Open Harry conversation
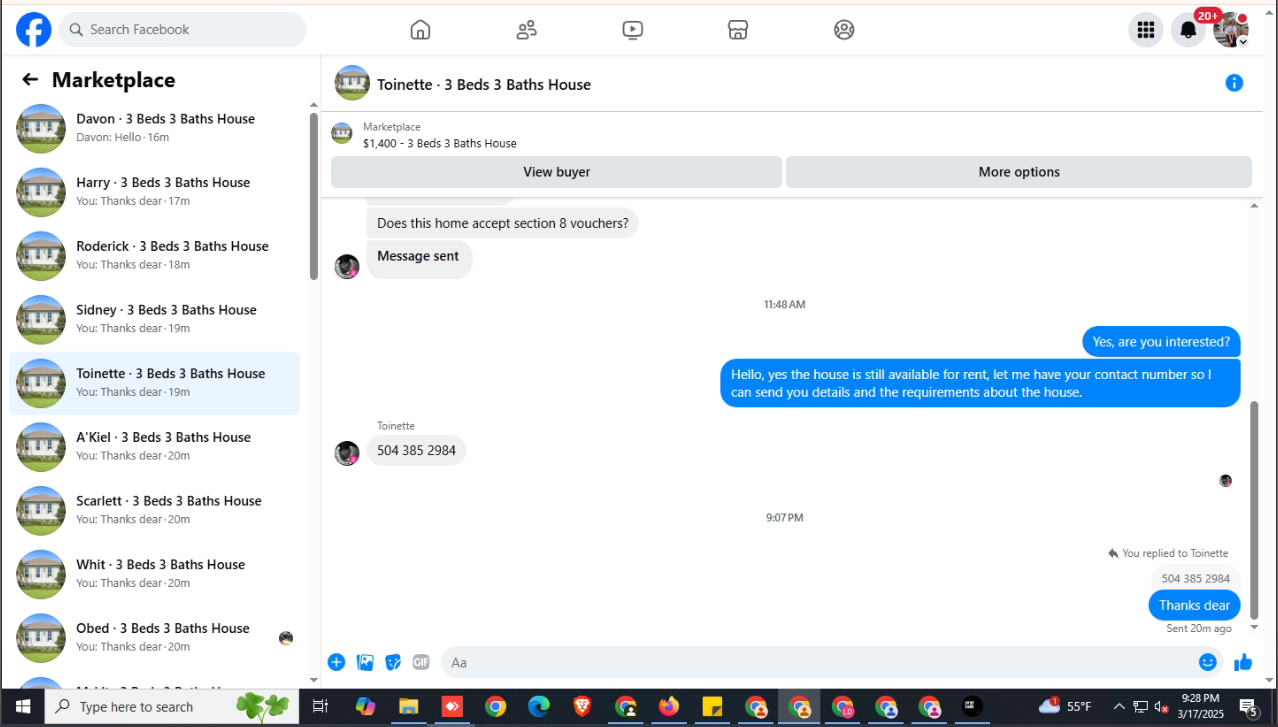1278x727 pixels. coord(155,192)
